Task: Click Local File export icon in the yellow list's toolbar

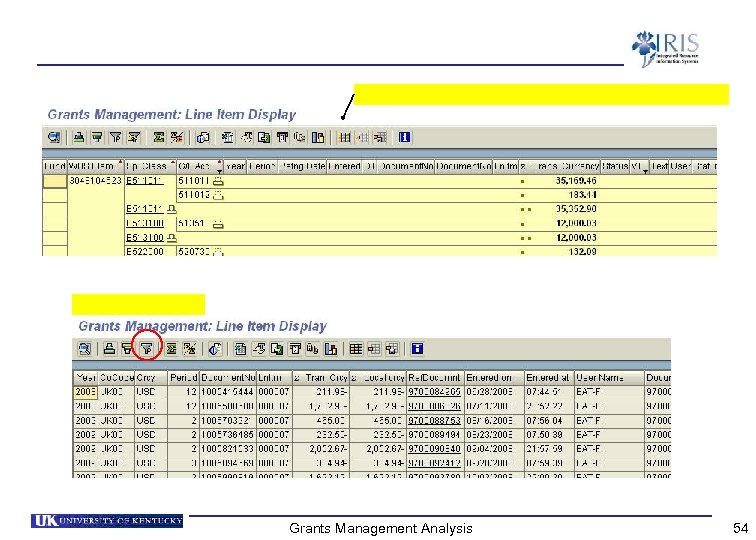Action: (264, 138)
